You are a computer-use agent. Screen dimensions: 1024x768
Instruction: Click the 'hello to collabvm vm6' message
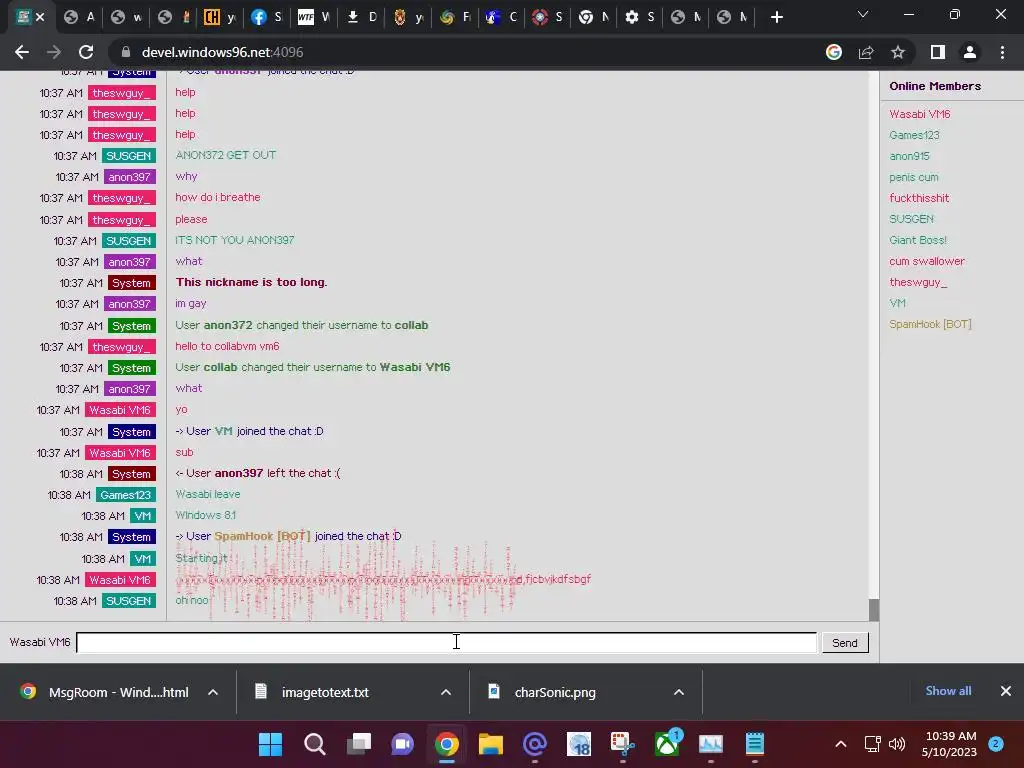(227, 346)
